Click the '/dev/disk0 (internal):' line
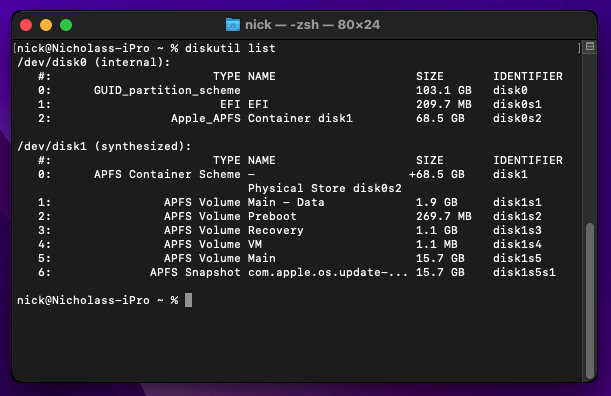Image resolution: width=611 pixels, height=396 pixels. pyautogui.click(x=94, y=62)
